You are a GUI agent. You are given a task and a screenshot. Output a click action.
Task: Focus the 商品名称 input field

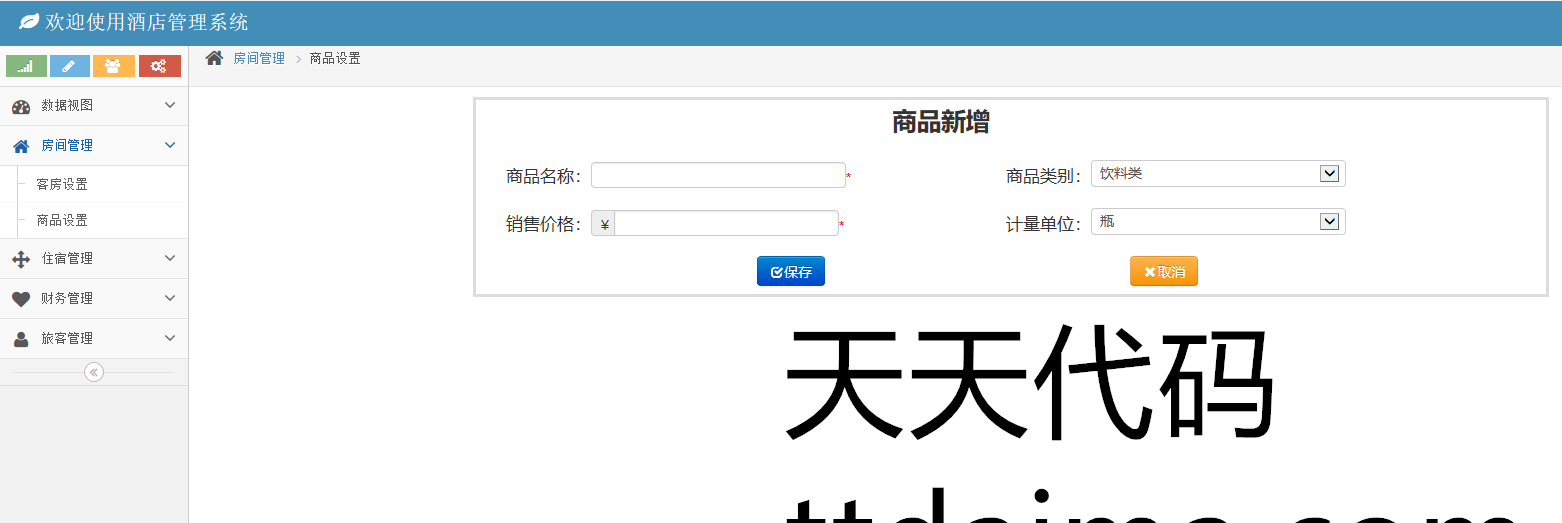click(x=718, y=176)
